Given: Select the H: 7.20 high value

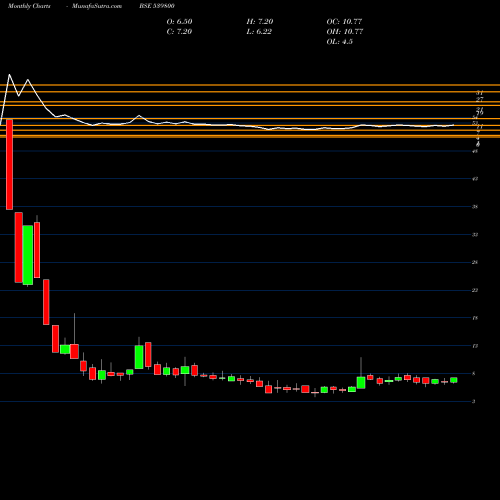Looking at the screenshot, I should point(260,22).
